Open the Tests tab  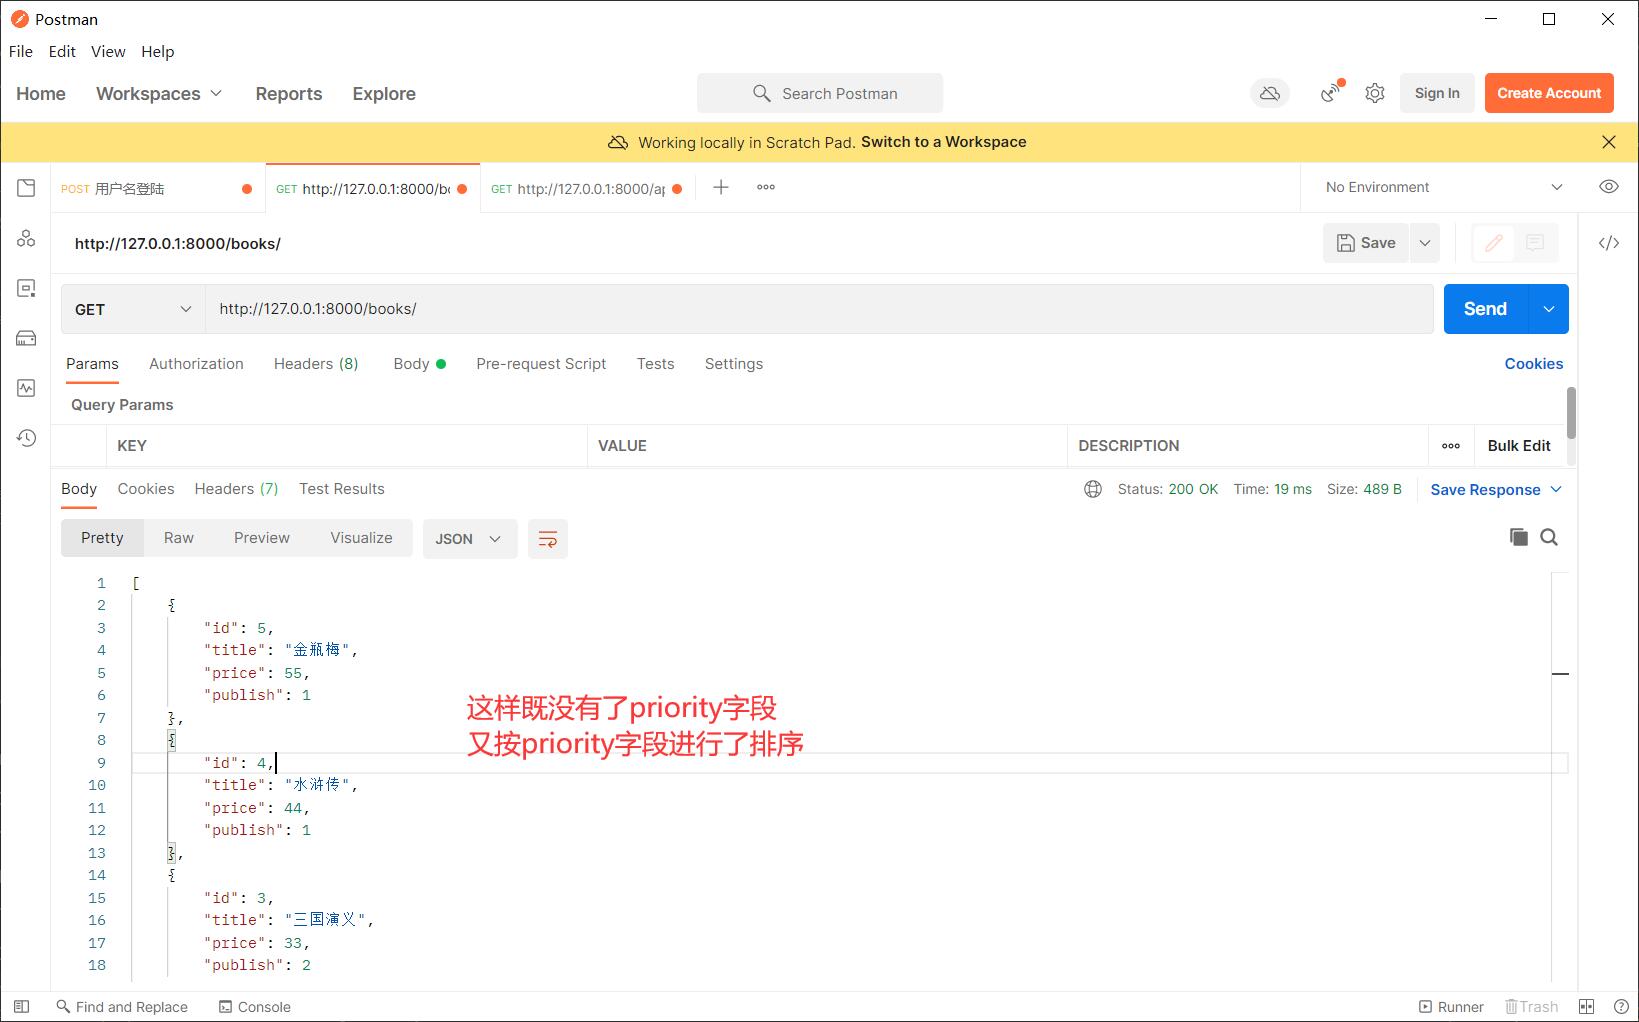coord(655,364)
